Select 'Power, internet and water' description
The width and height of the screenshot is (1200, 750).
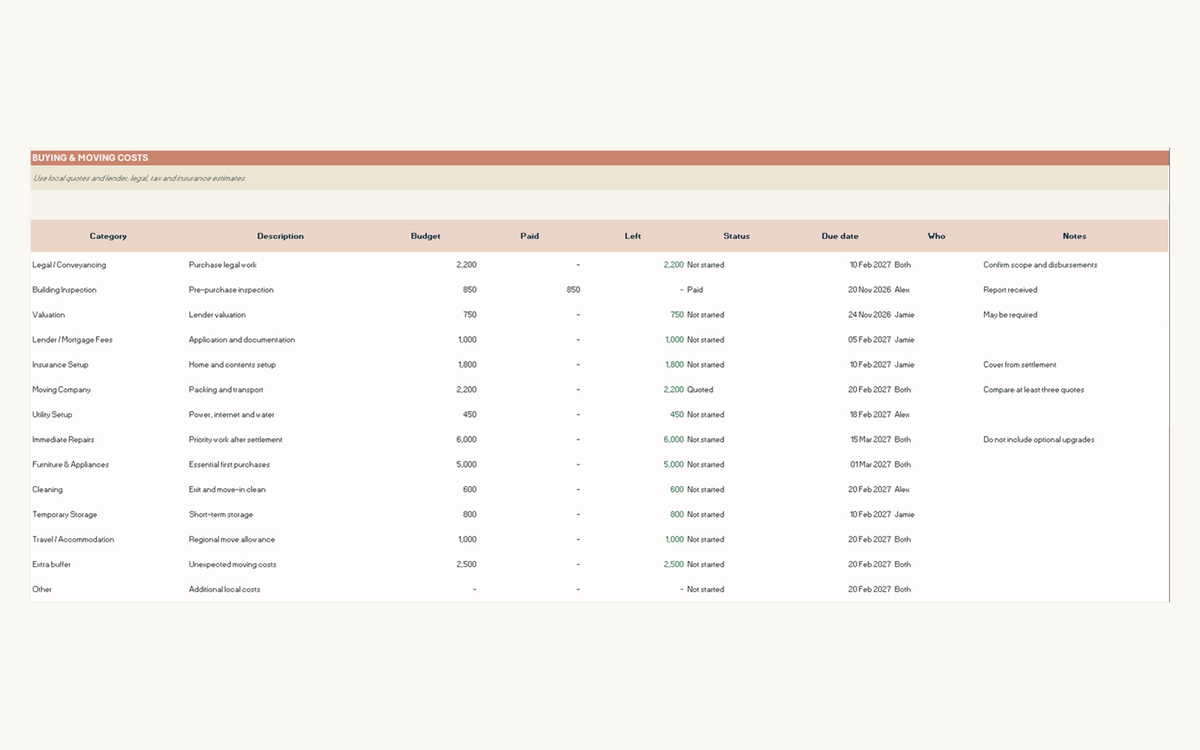(x=231, y=415)
